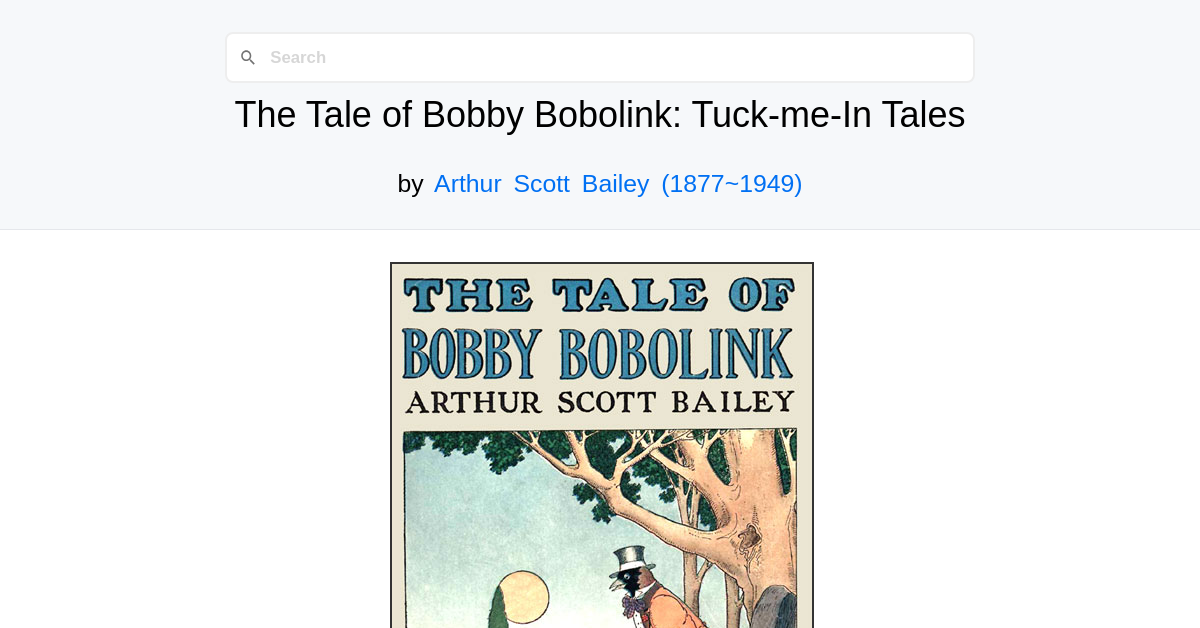Click the word 'by' before the author name

pyautogui.click(x=410, y=184)
